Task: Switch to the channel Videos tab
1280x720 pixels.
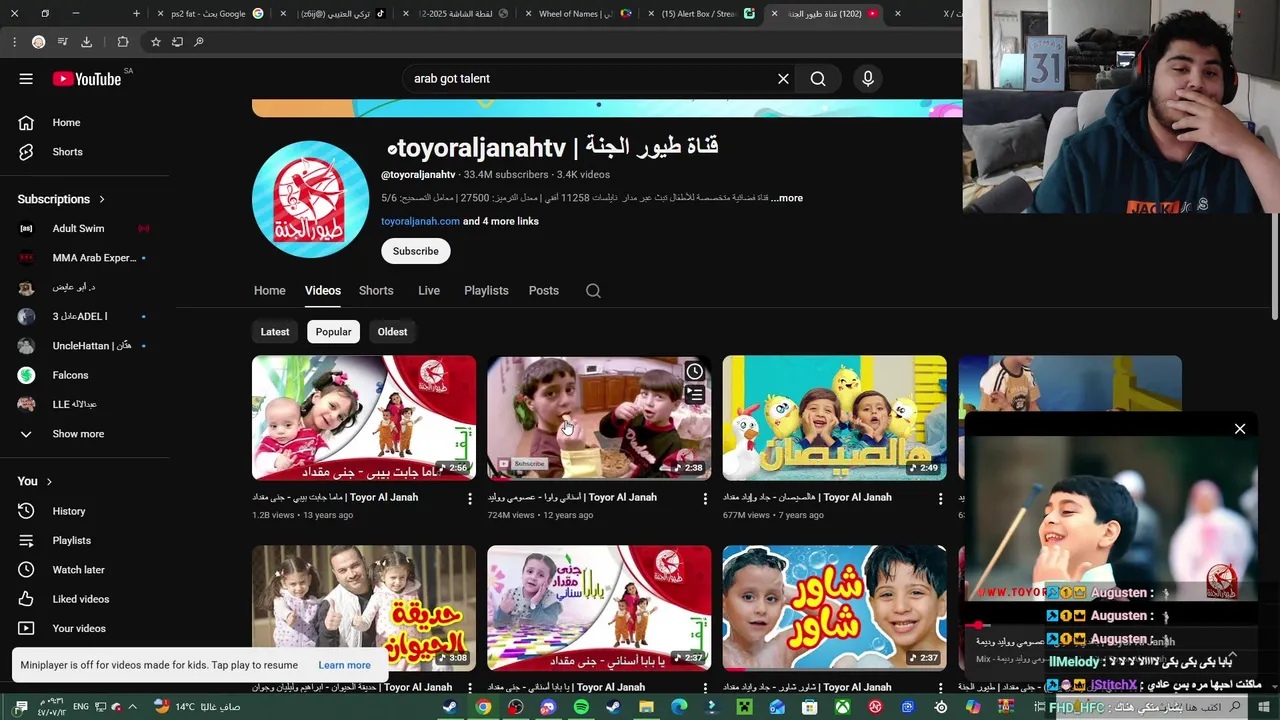Action: point(323,291)
